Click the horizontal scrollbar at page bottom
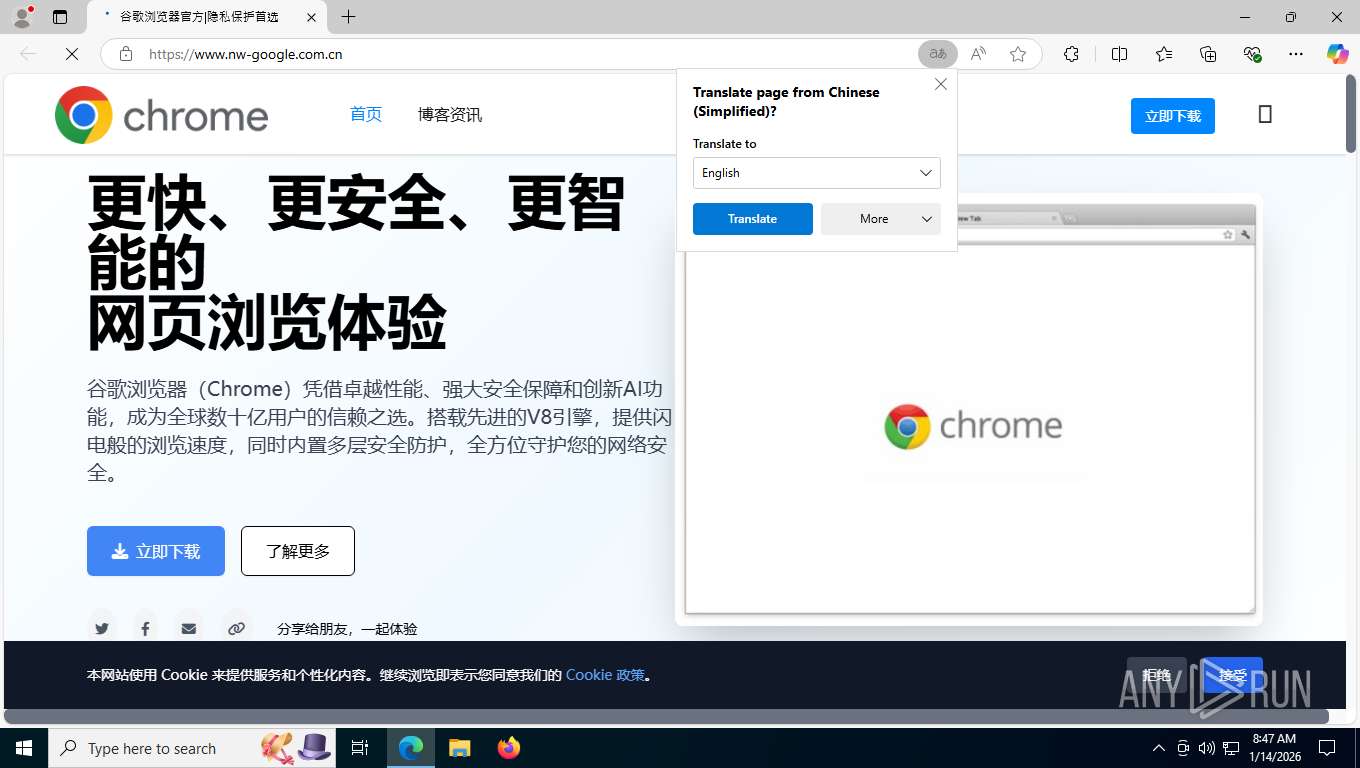The image size is (1360, 768). tap(666, 716)
